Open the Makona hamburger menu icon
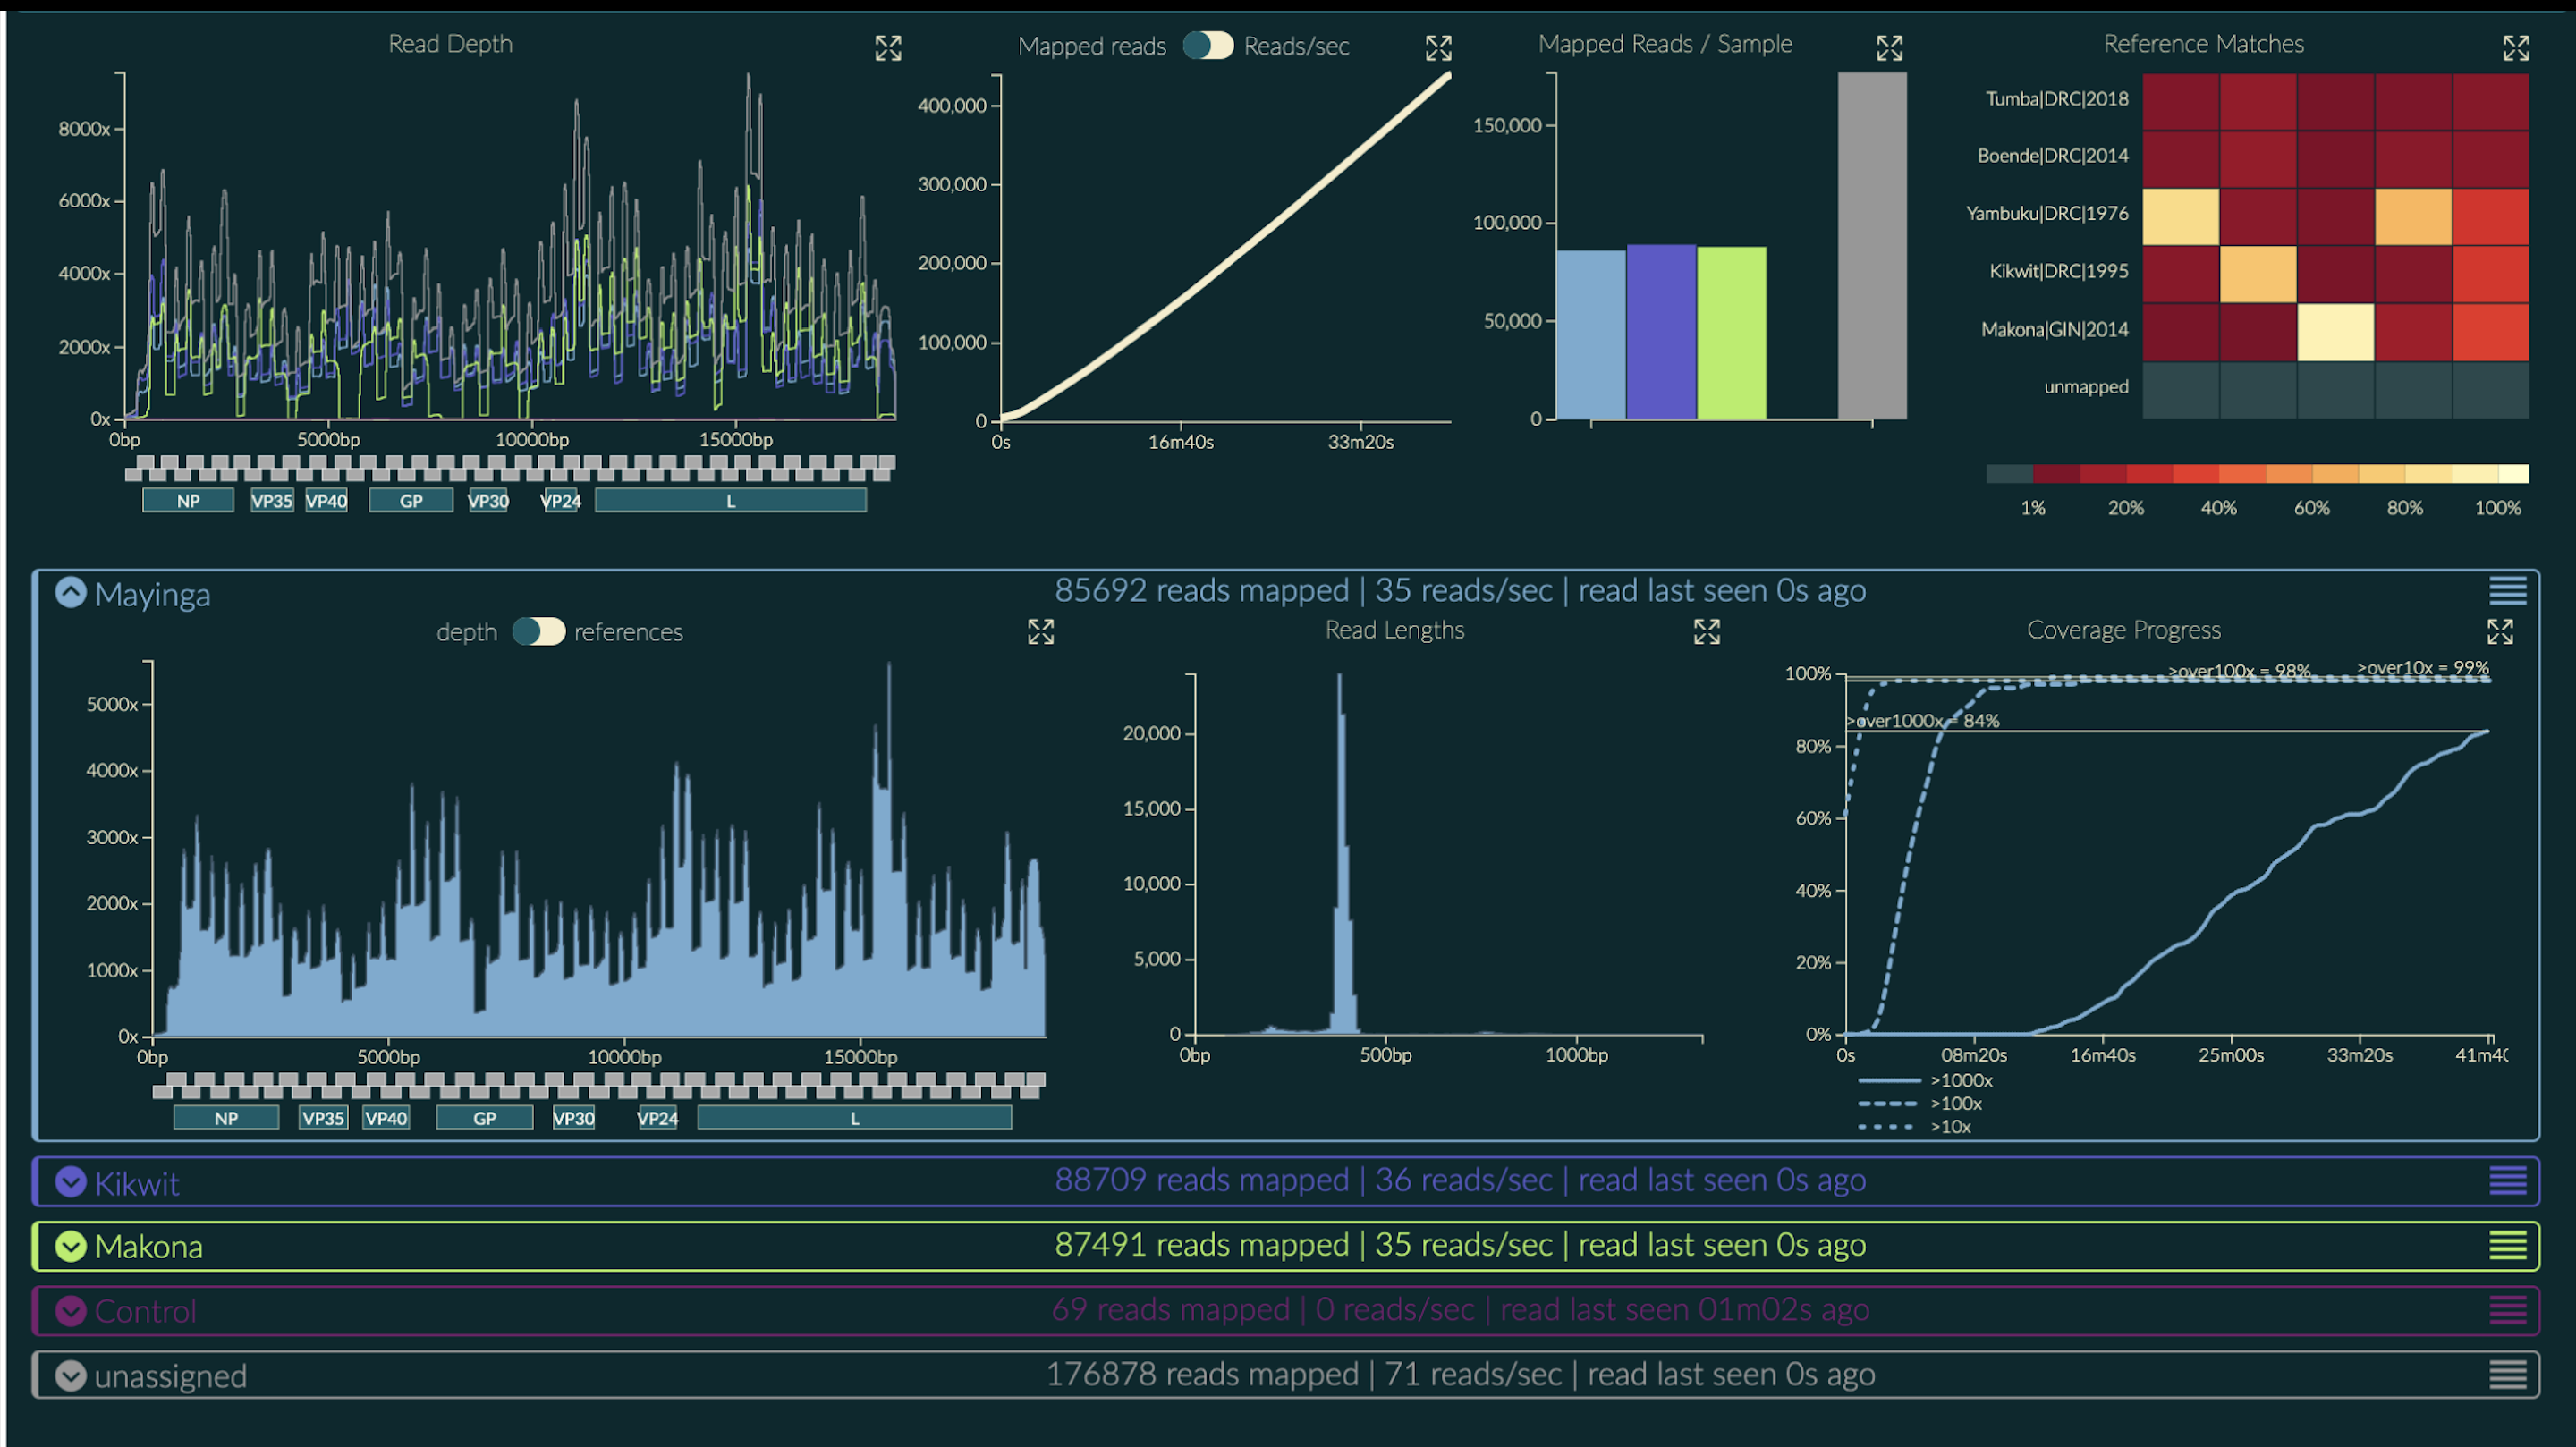Screen dimensions: 2576x1447 [x=2506, y=1245]
